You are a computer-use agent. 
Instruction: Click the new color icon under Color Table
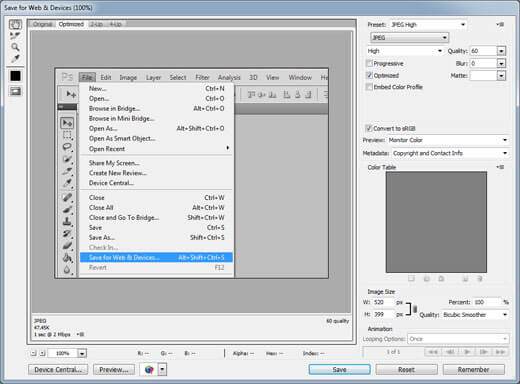point(465,279)
